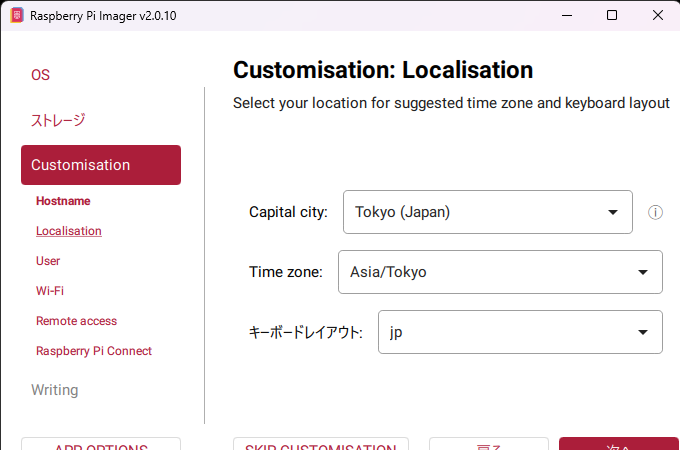This screenshot has width=680, height=450.
Task: Click the 'Select your location' description text
Action: pyautogui.click(x=451, y=103)
